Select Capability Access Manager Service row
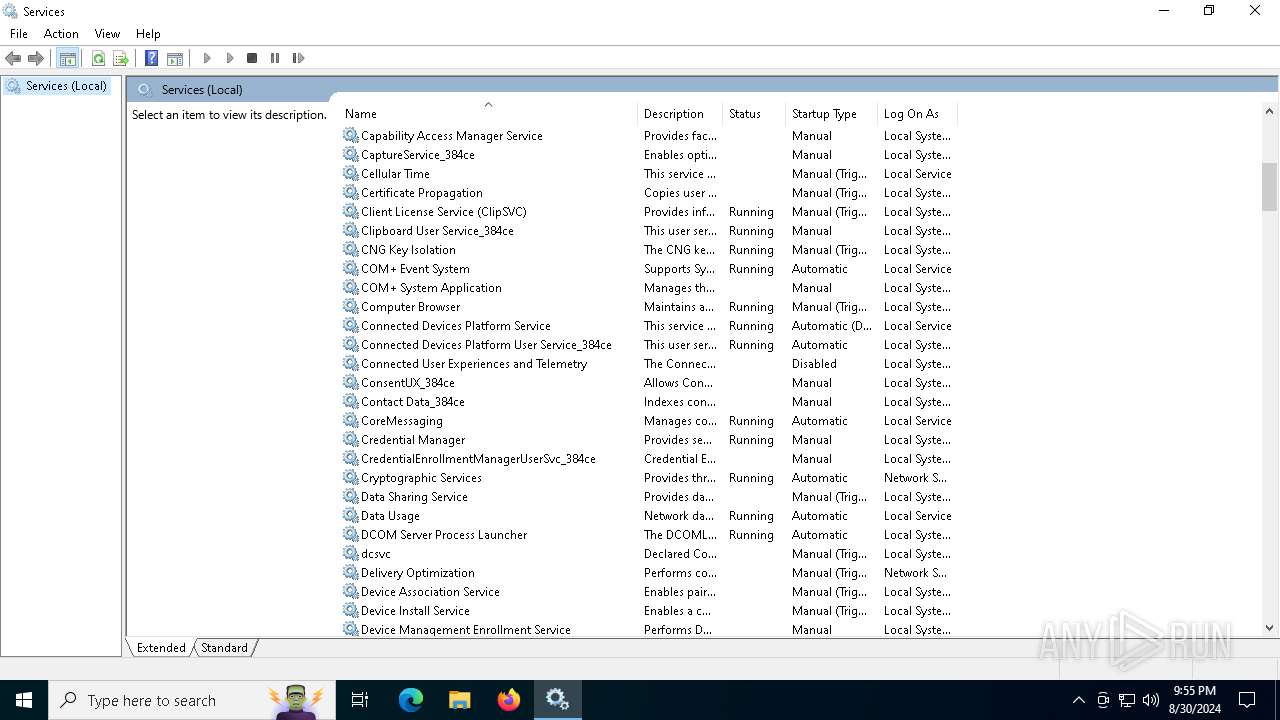Viewport: 1280px width, 720px height. pos(648,136)
